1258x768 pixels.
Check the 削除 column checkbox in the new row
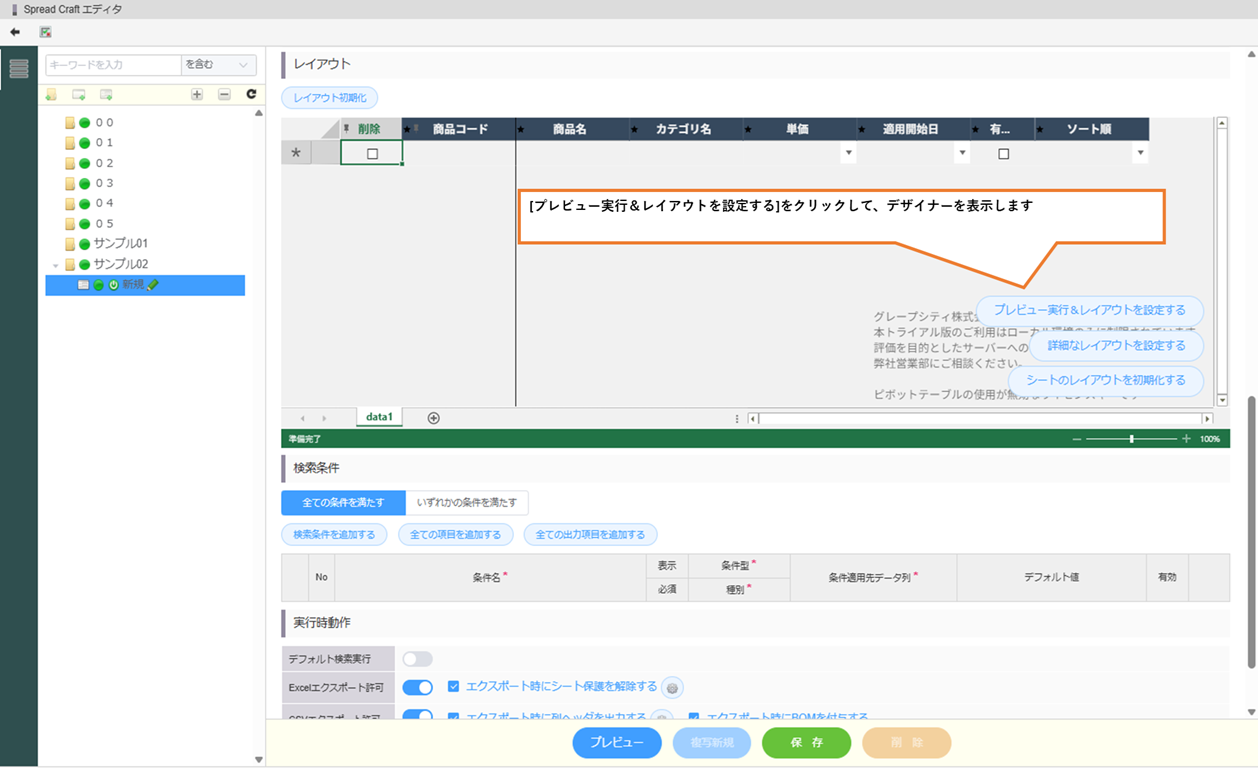point(372,154)
